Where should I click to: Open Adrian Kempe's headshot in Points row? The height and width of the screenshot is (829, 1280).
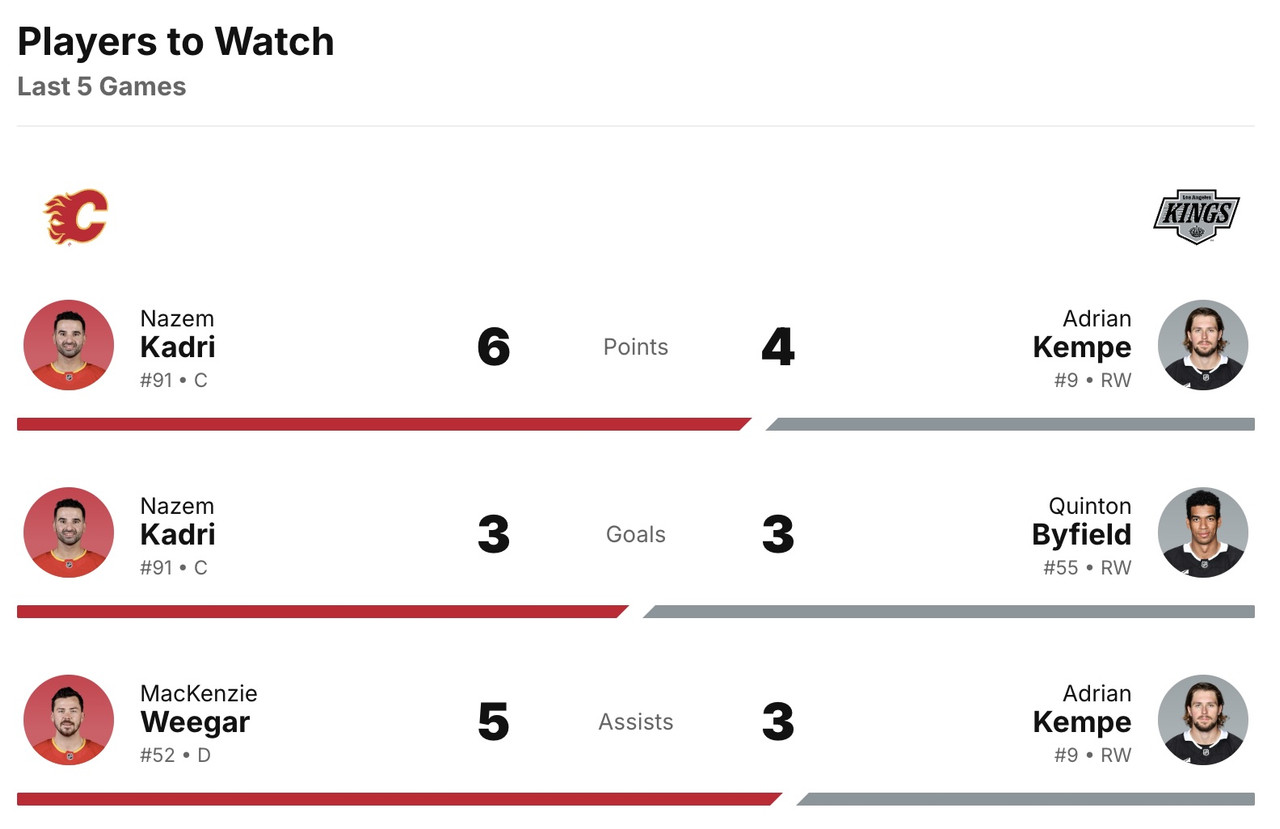[x=1202, y=345]
